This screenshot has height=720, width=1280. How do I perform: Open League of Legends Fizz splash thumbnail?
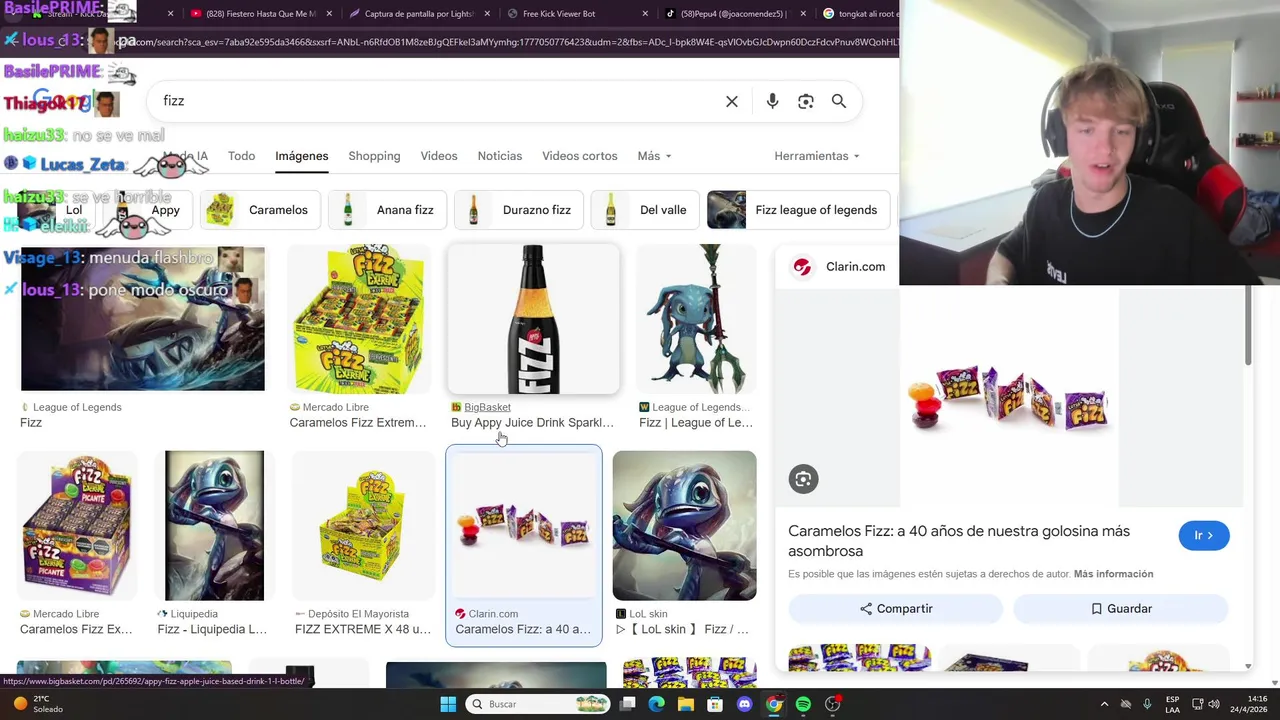tap(143, 319)
